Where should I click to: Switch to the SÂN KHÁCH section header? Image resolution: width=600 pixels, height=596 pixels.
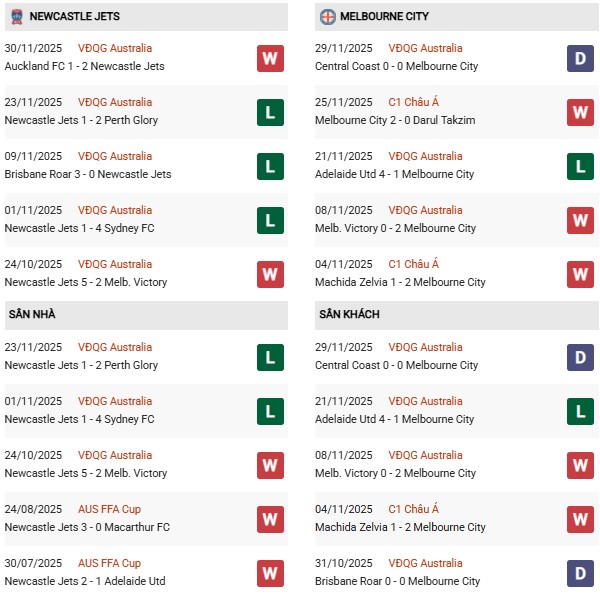pyautogui.click(x=349, y=314)
